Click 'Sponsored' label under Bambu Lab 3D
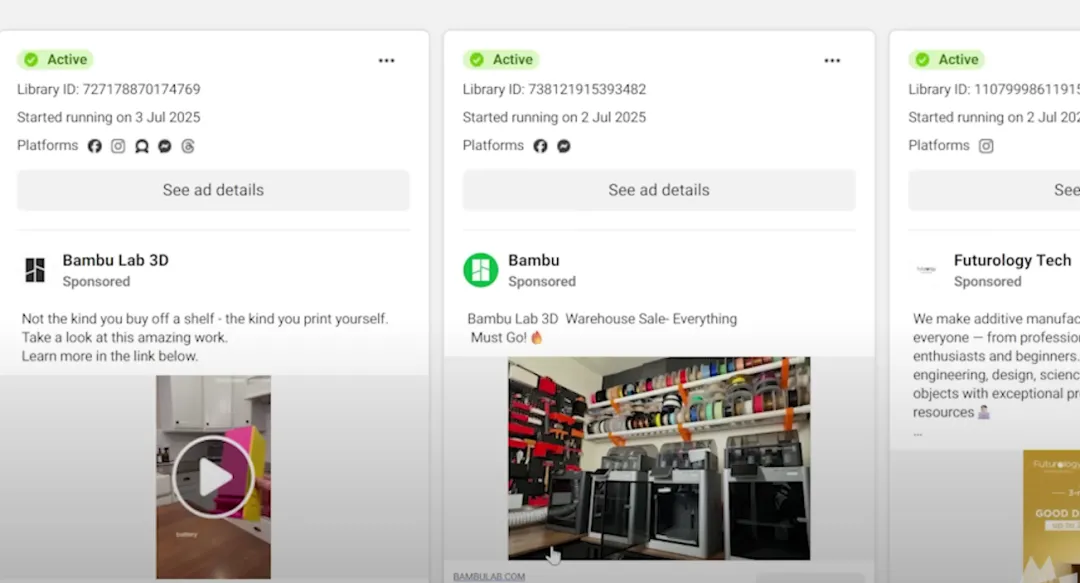The image size is (1080, 583). click(96, 282)
